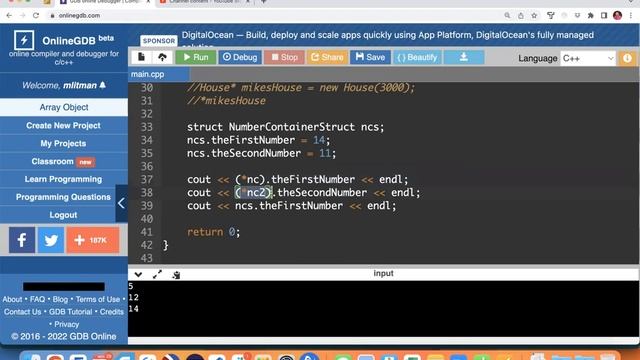Switch to the main.cpp tab
The height and width of the screenshot is (360, 640).
point(158,74)
